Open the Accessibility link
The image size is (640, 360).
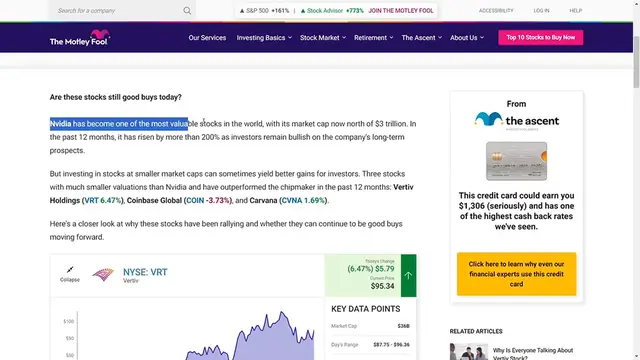click(496, 11)
